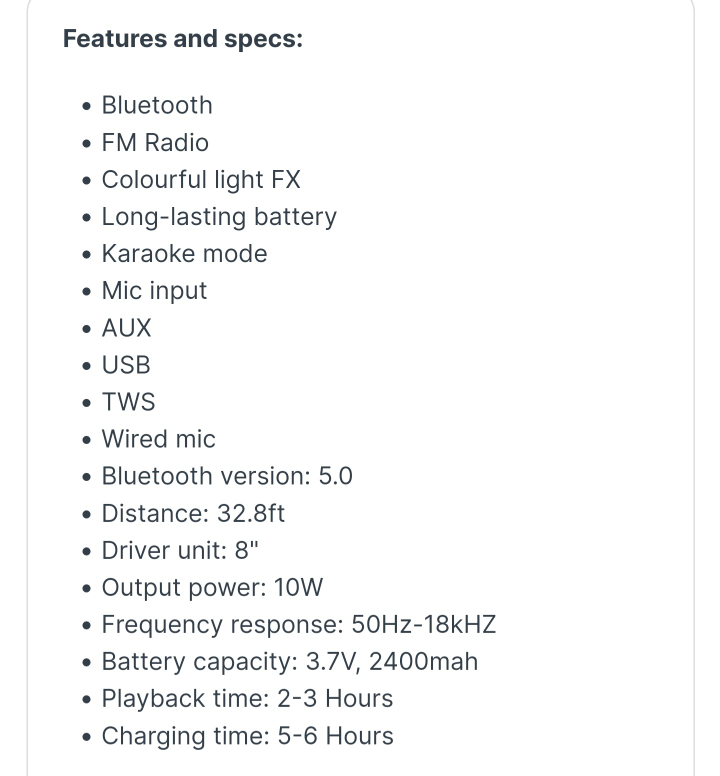Select the Bluetooth feature item
This screenshot has width=720, height=776.
(157, 105)
